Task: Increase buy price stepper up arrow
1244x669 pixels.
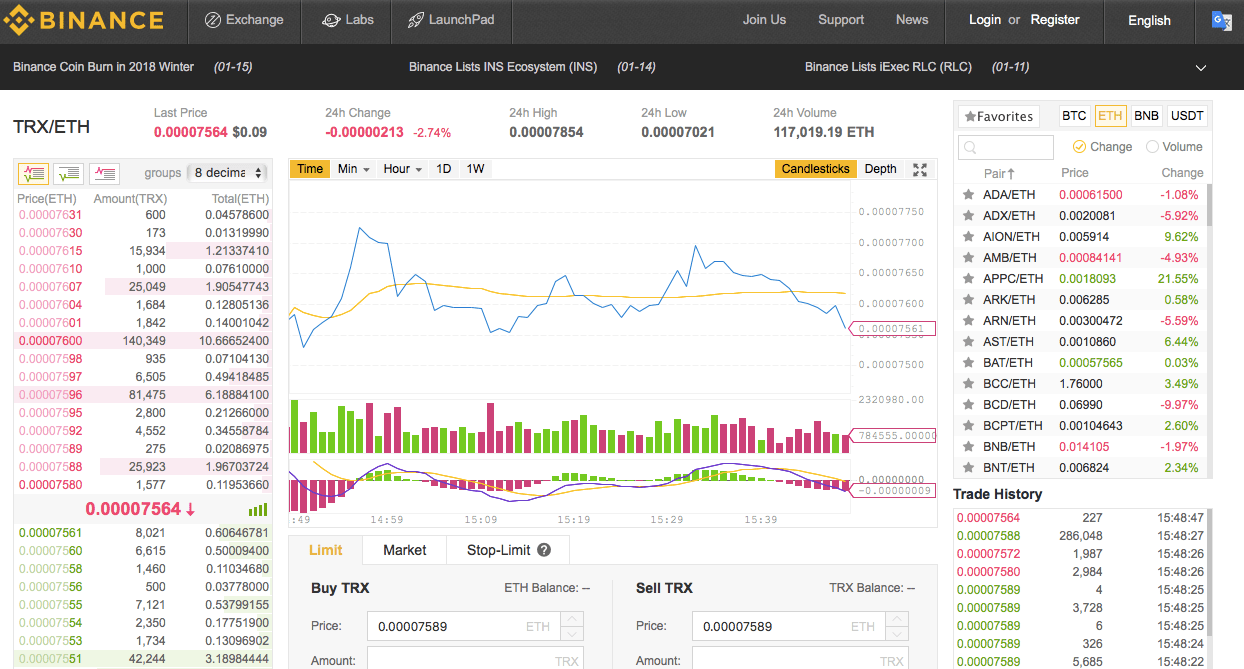Action: pos(570,620)
